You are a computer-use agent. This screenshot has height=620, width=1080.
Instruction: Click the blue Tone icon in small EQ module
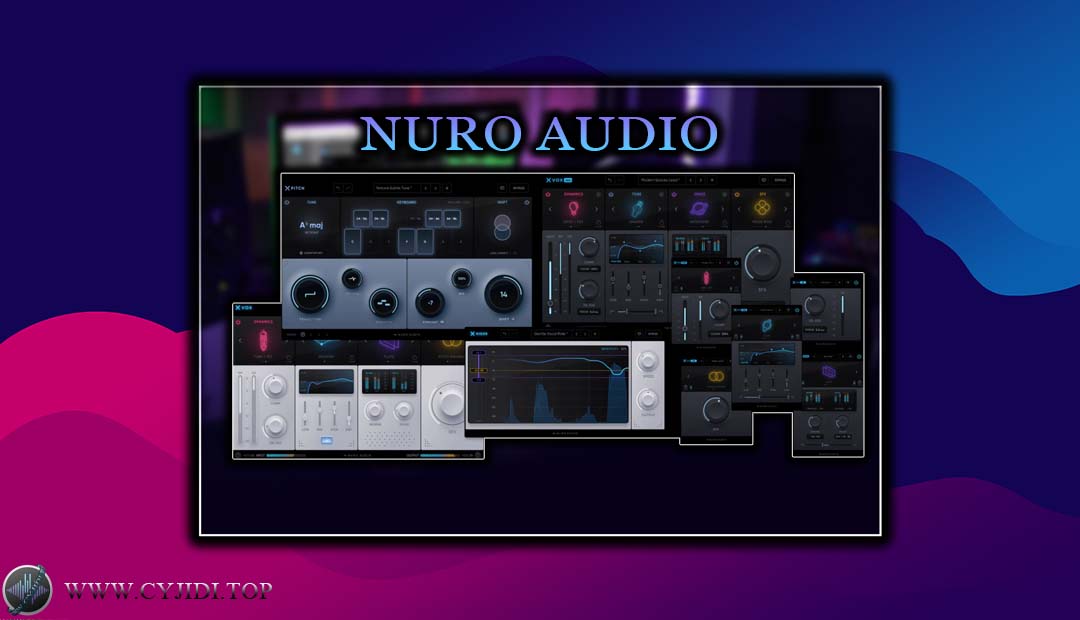pos(766,326)
